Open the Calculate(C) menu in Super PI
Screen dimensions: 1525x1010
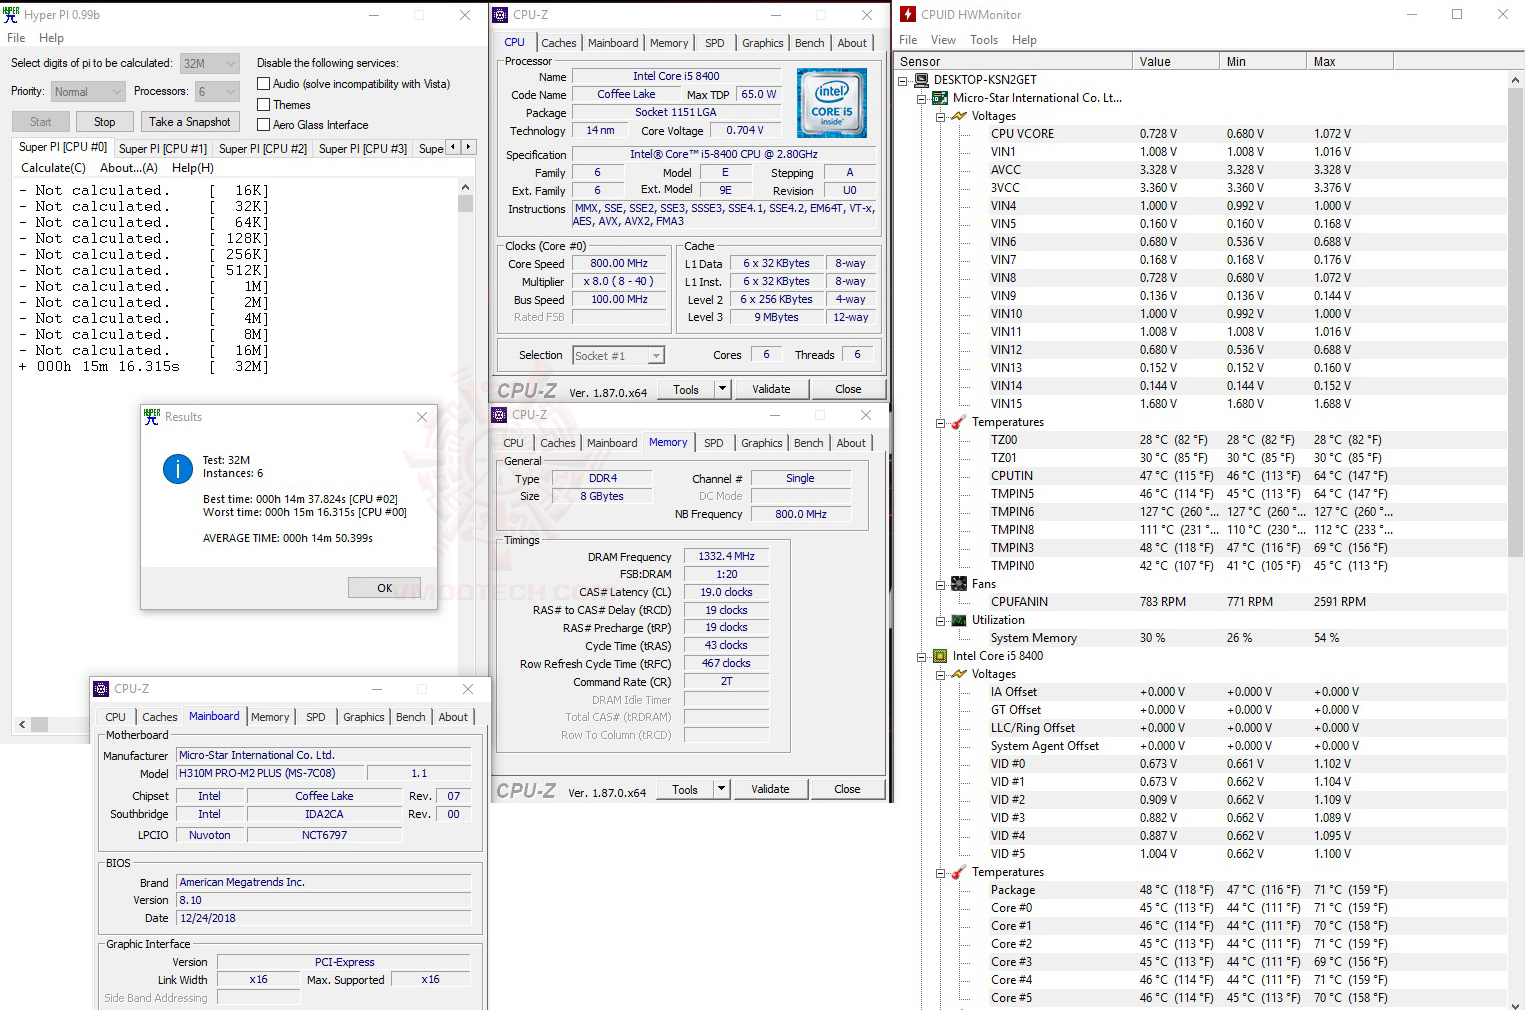54,168
